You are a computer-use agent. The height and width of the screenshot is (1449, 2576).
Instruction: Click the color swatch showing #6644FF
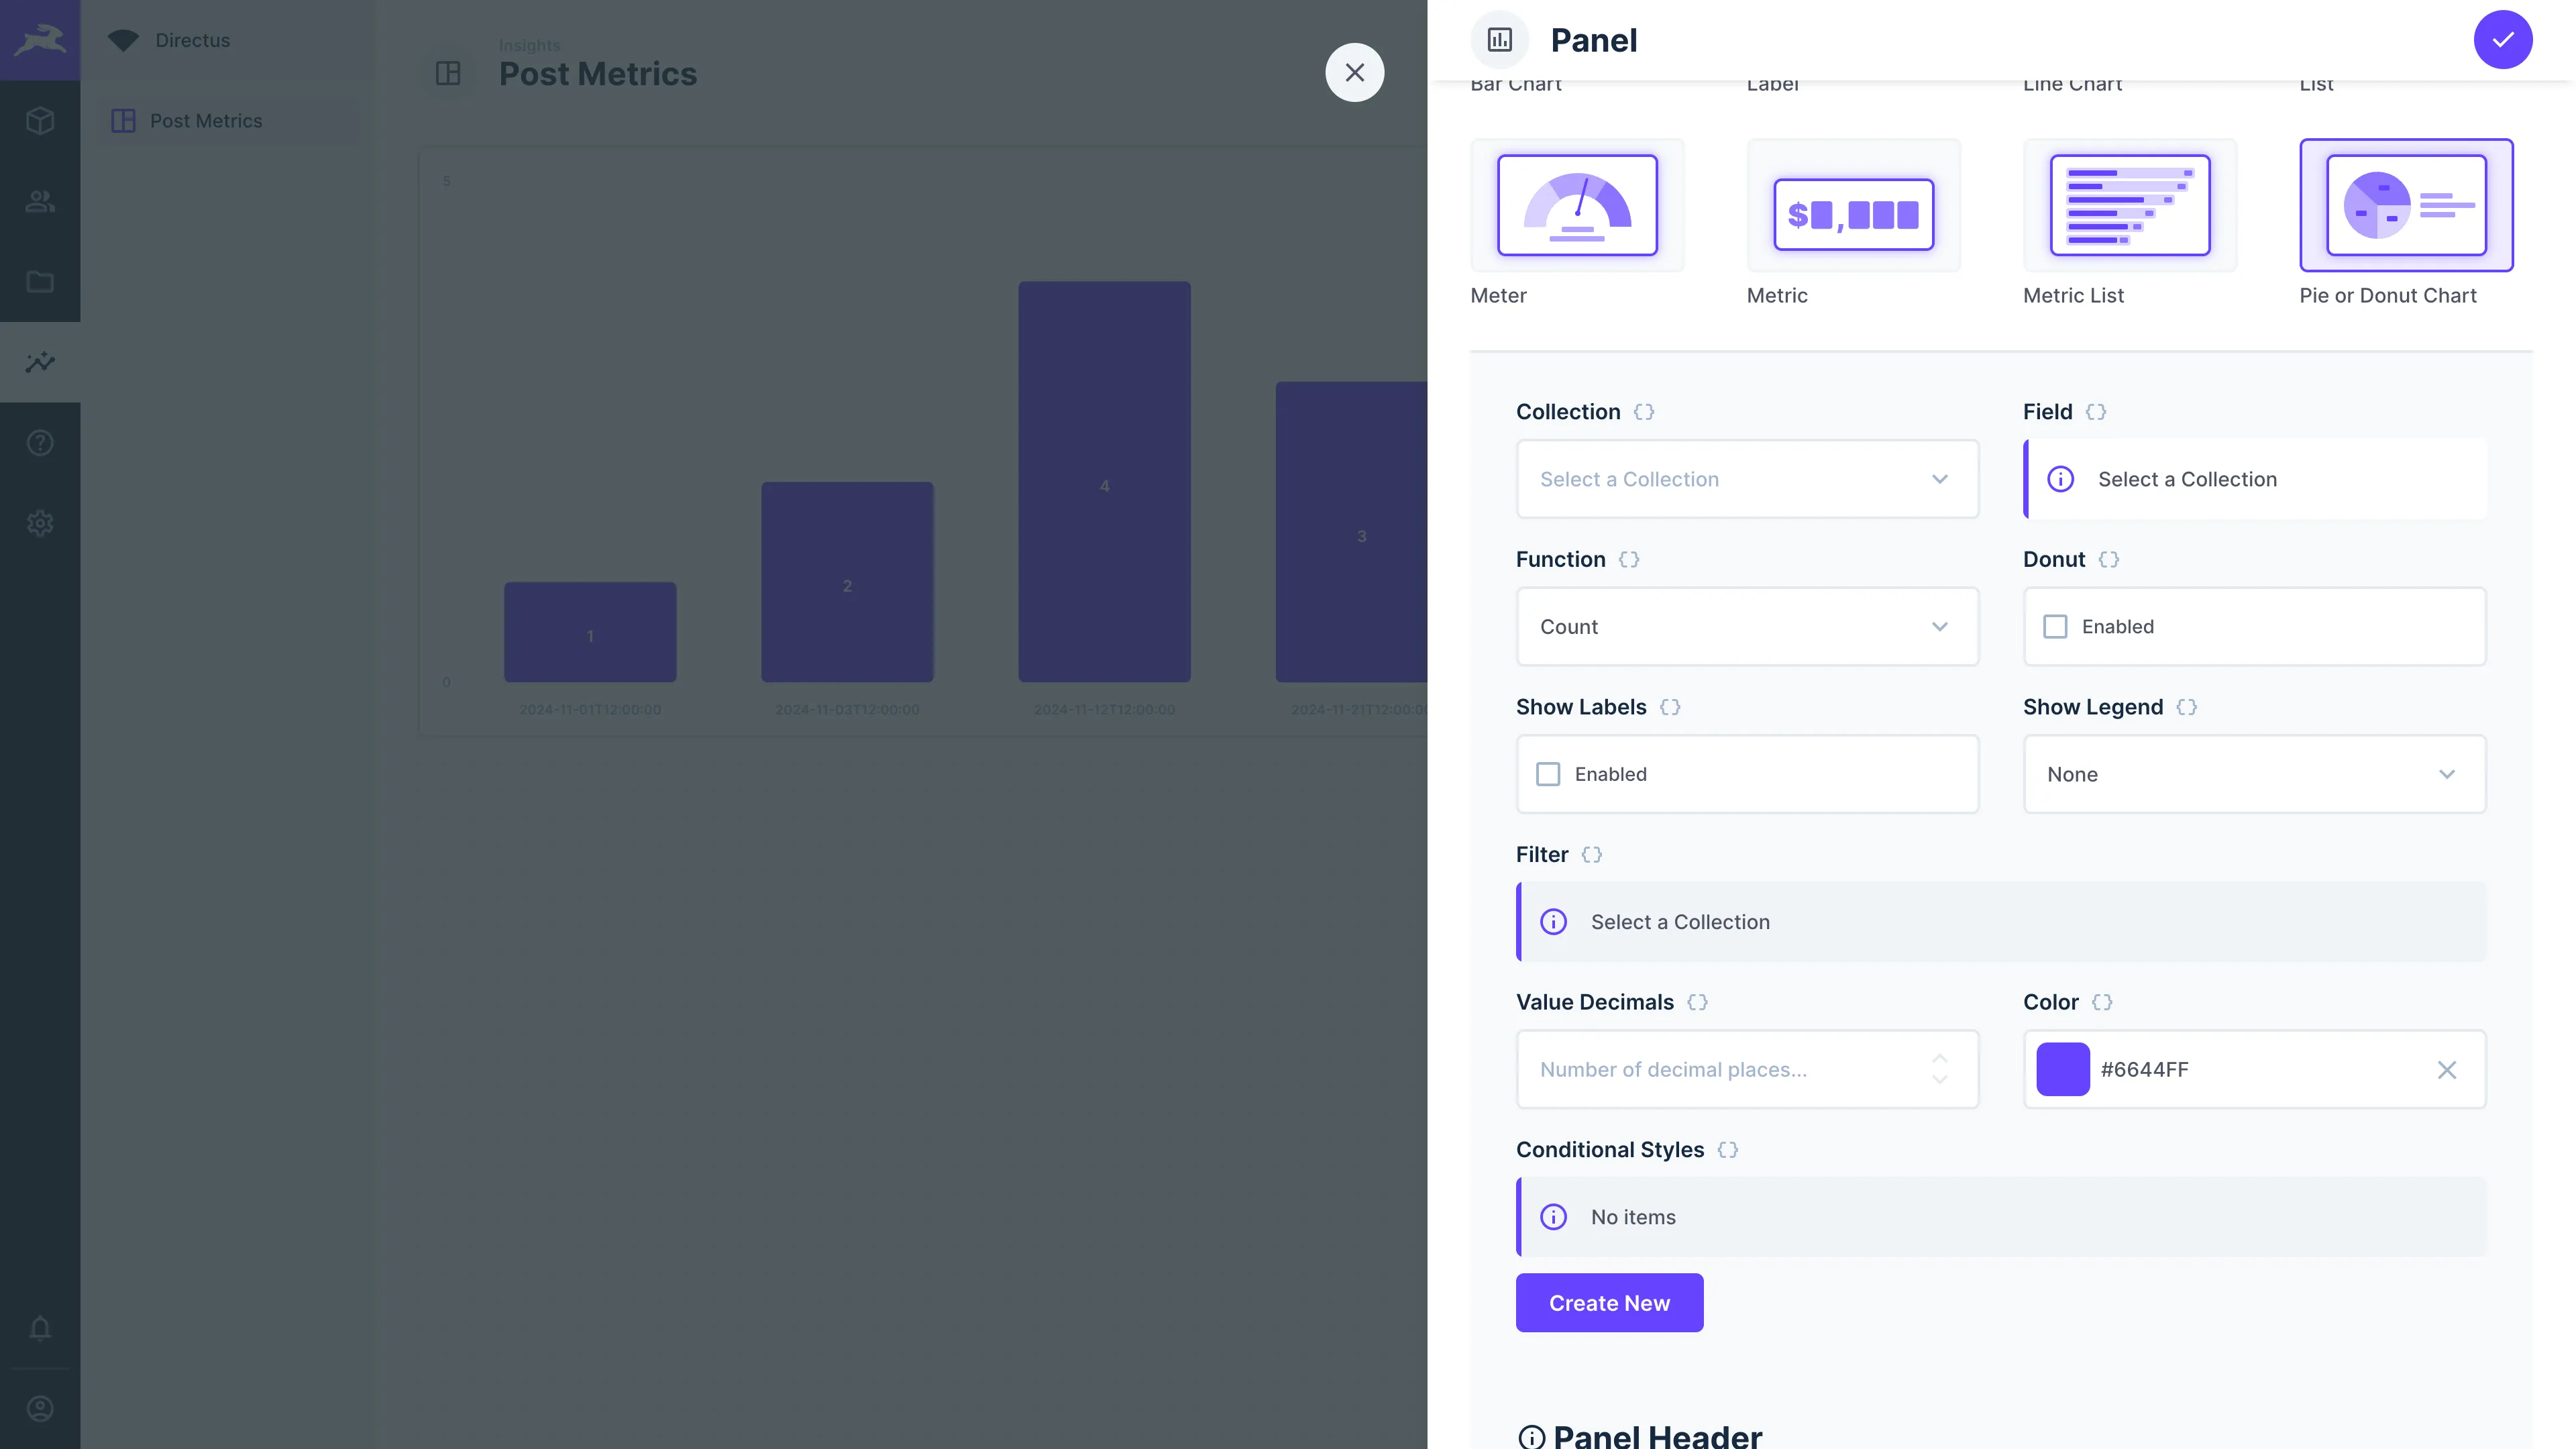[x=2063, y=1069]
